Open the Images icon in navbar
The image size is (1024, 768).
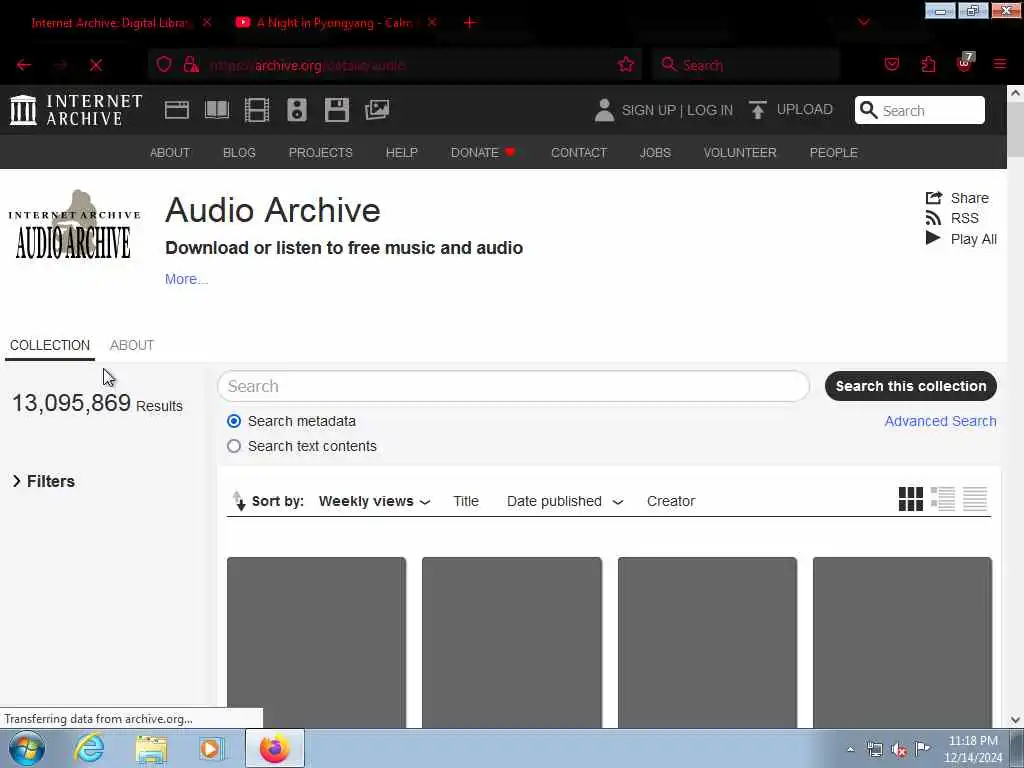click(377, 110)
